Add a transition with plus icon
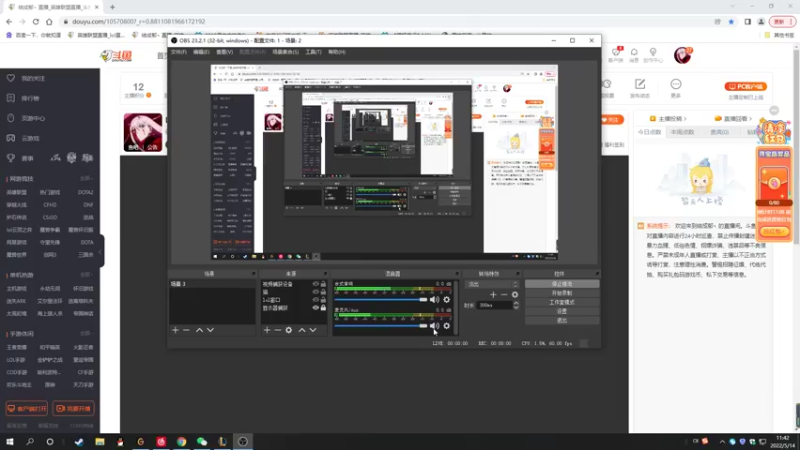Viewport: 800px width, 450px height. (x=493, y=294)
